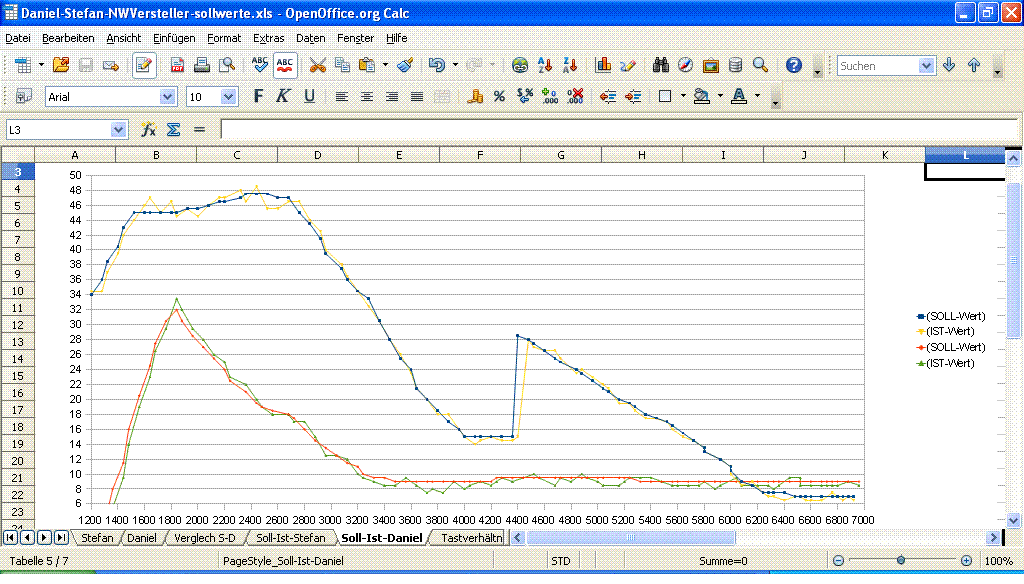
Task: Apply percent number format
Action: click(x=500, y=97)
